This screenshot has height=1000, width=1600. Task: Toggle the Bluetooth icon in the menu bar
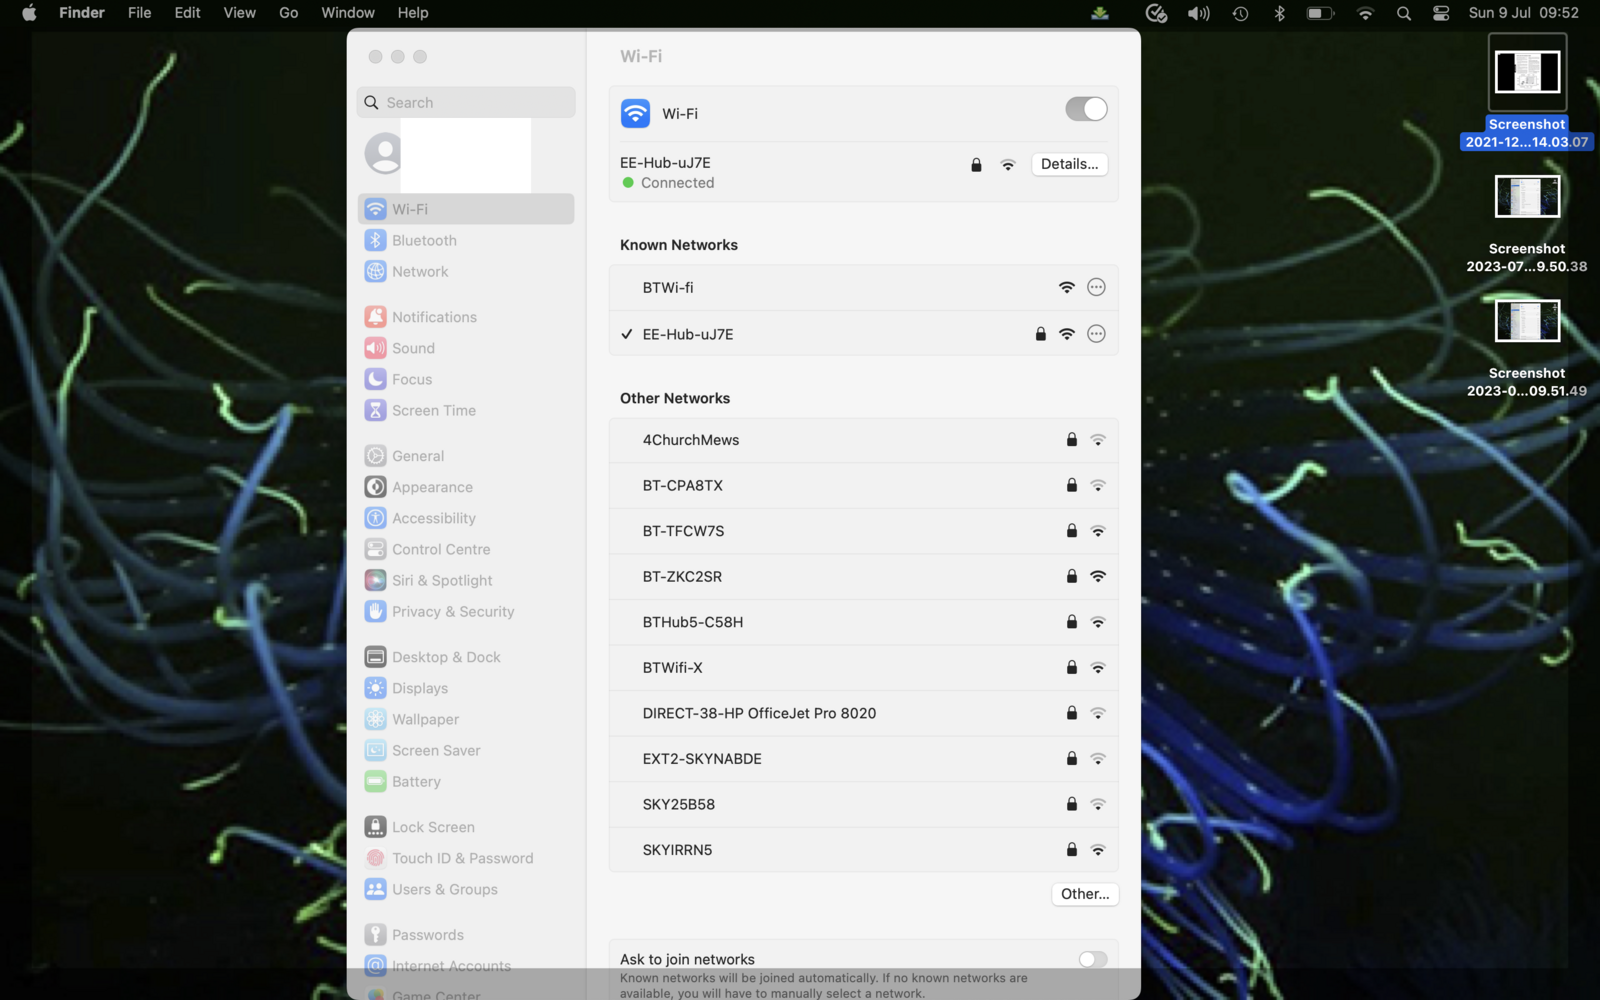[1279, 13]
